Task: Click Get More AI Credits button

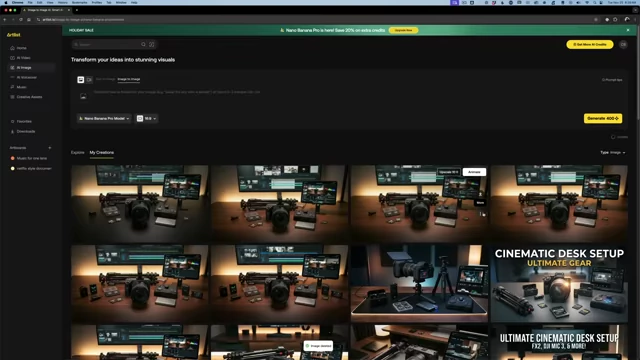Action: 589,44
